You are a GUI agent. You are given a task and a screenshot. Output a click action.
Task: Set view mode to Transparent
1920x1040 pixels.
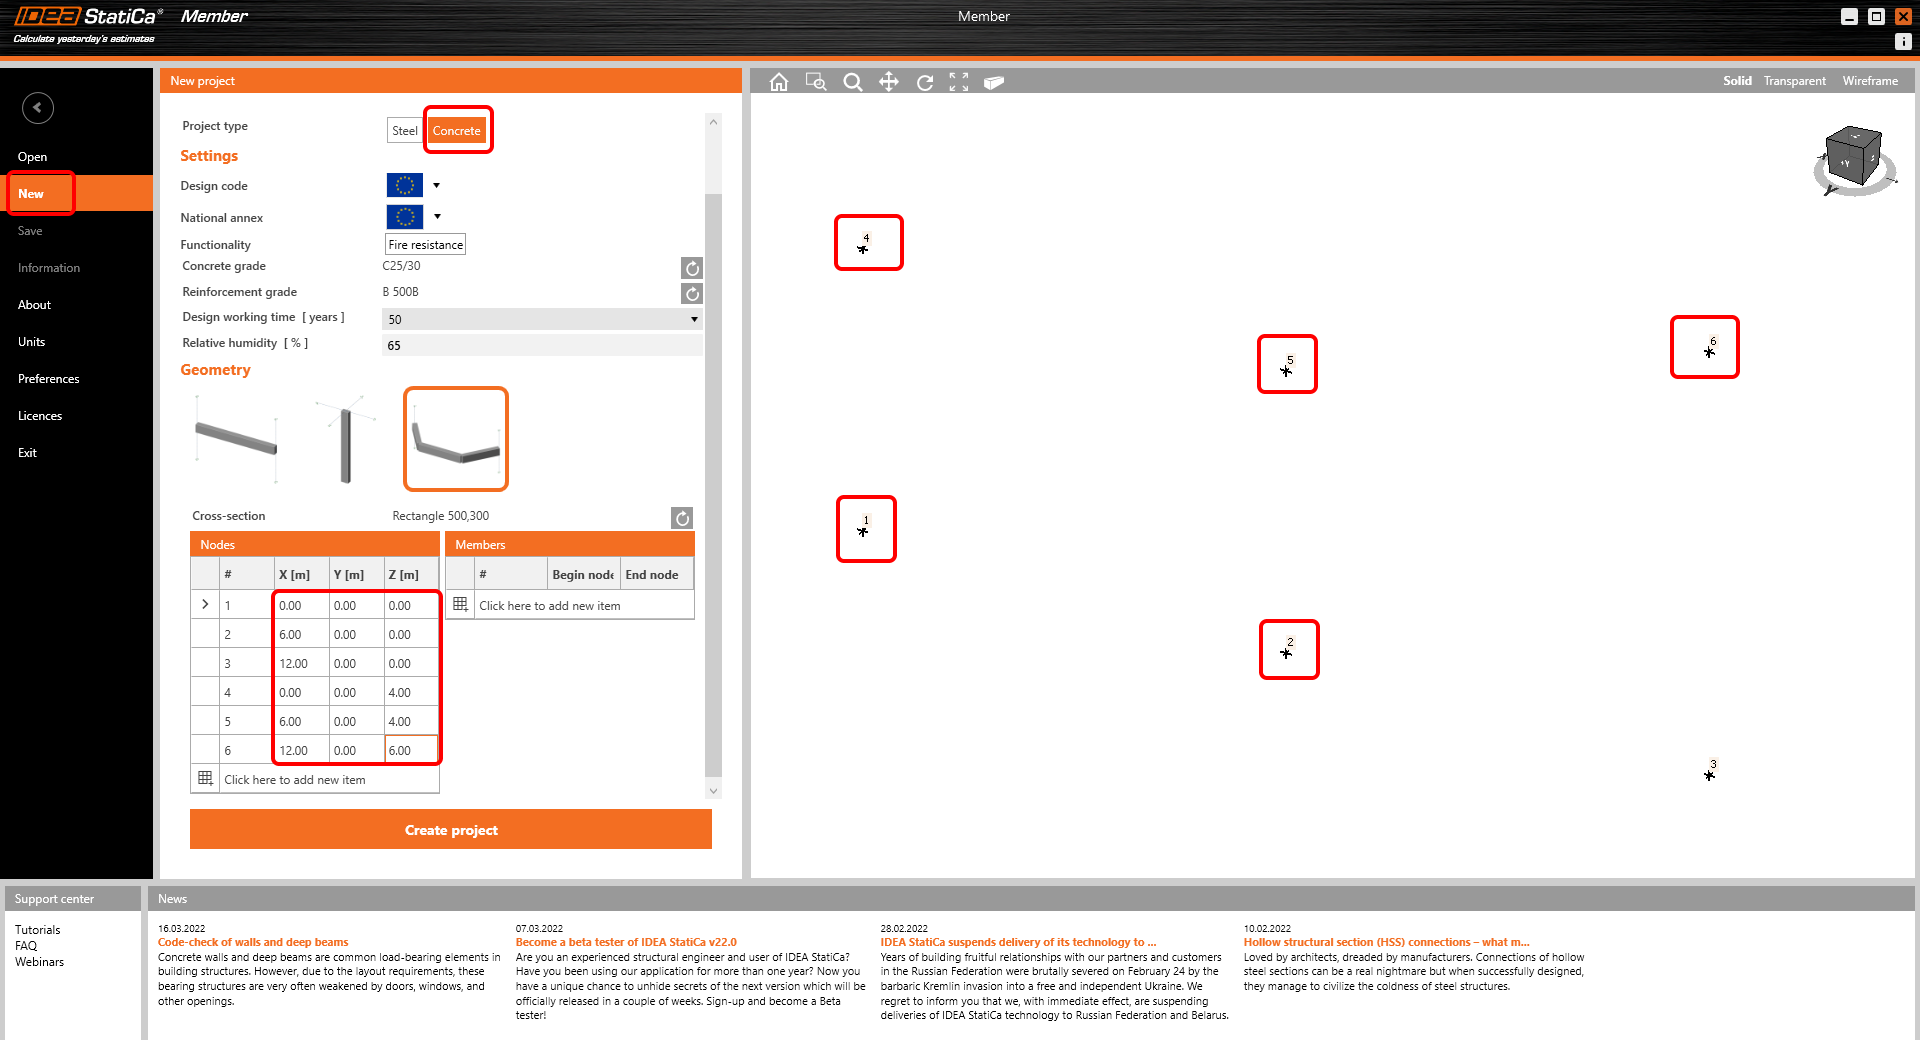pos(1794,81)
